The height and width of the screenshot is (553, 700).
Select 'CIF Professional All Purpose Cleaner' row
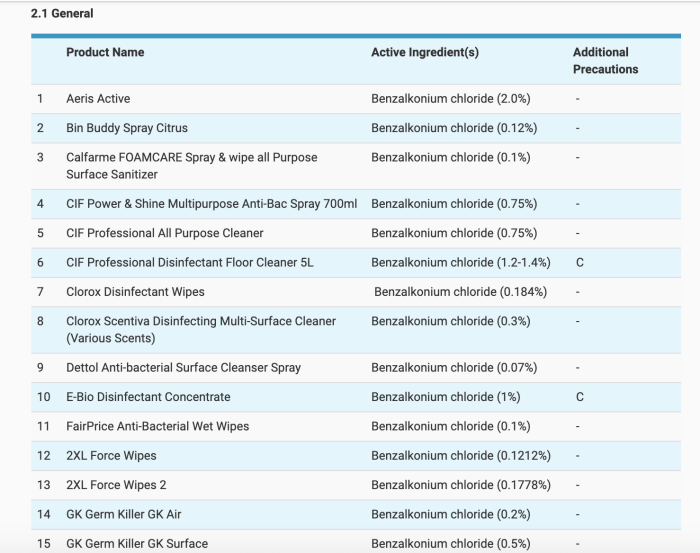click(x=165, y=233)
